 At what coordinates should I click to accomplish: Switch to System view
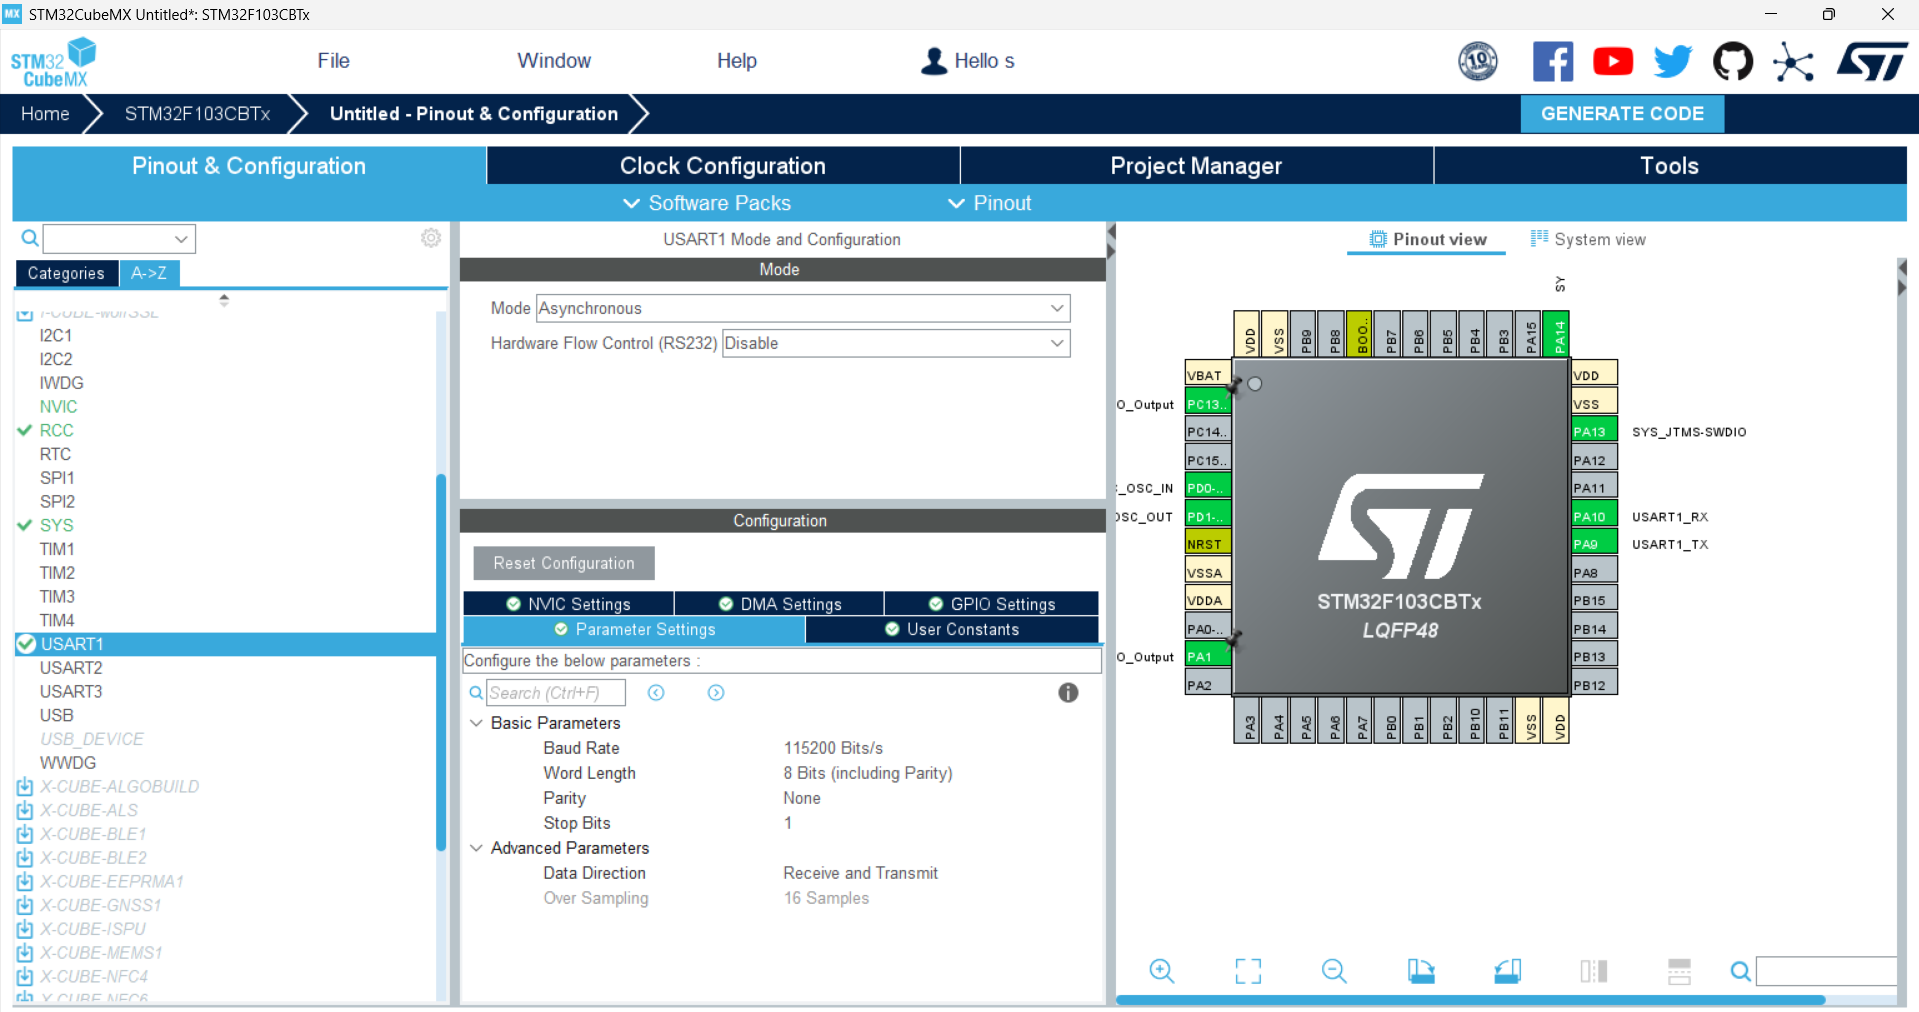coord(1588,239)
